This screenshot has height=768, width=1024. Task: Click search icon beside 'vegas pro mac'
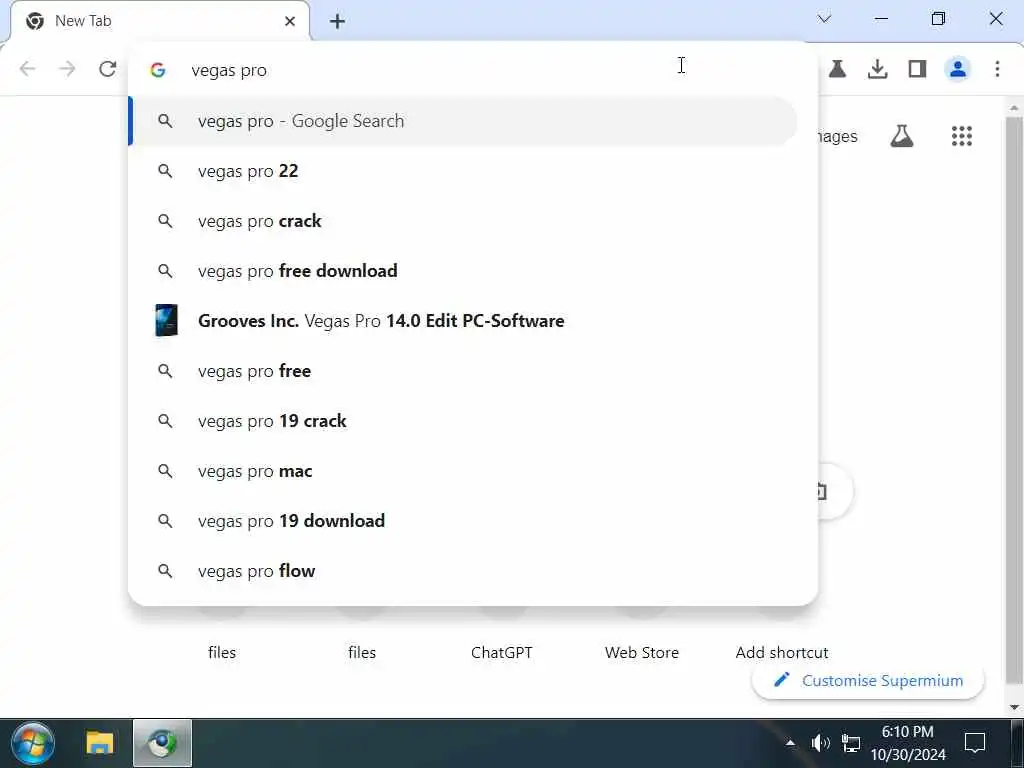tap(165, 471)
